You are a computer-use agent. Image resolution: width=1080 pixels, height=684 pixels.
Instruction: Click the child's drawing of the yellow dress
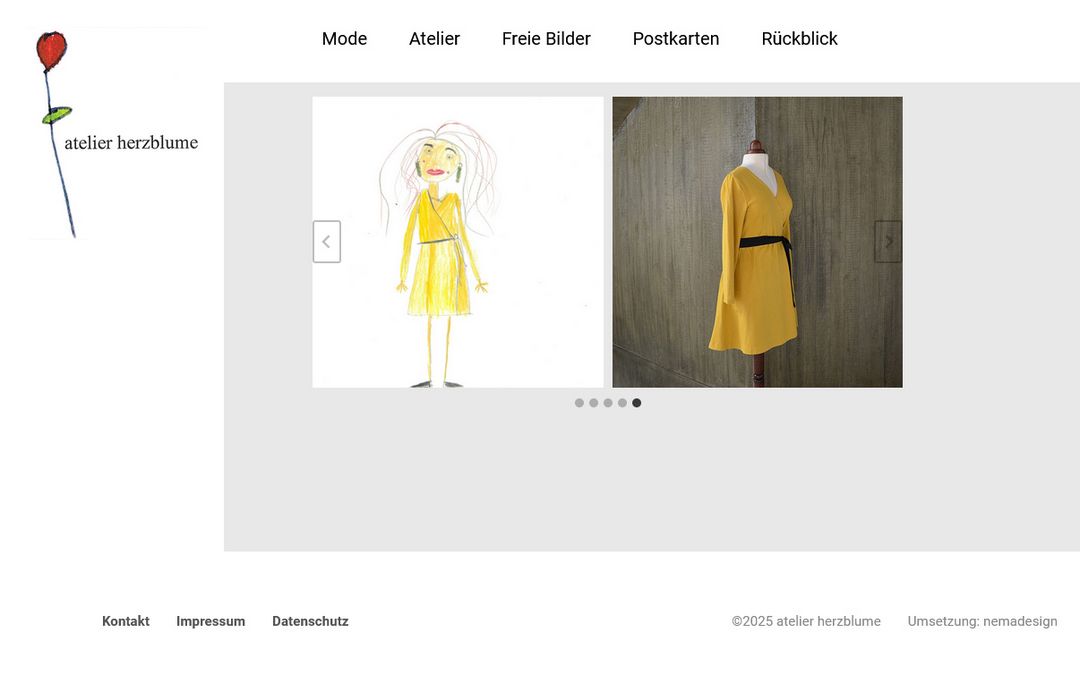[458, 241]
